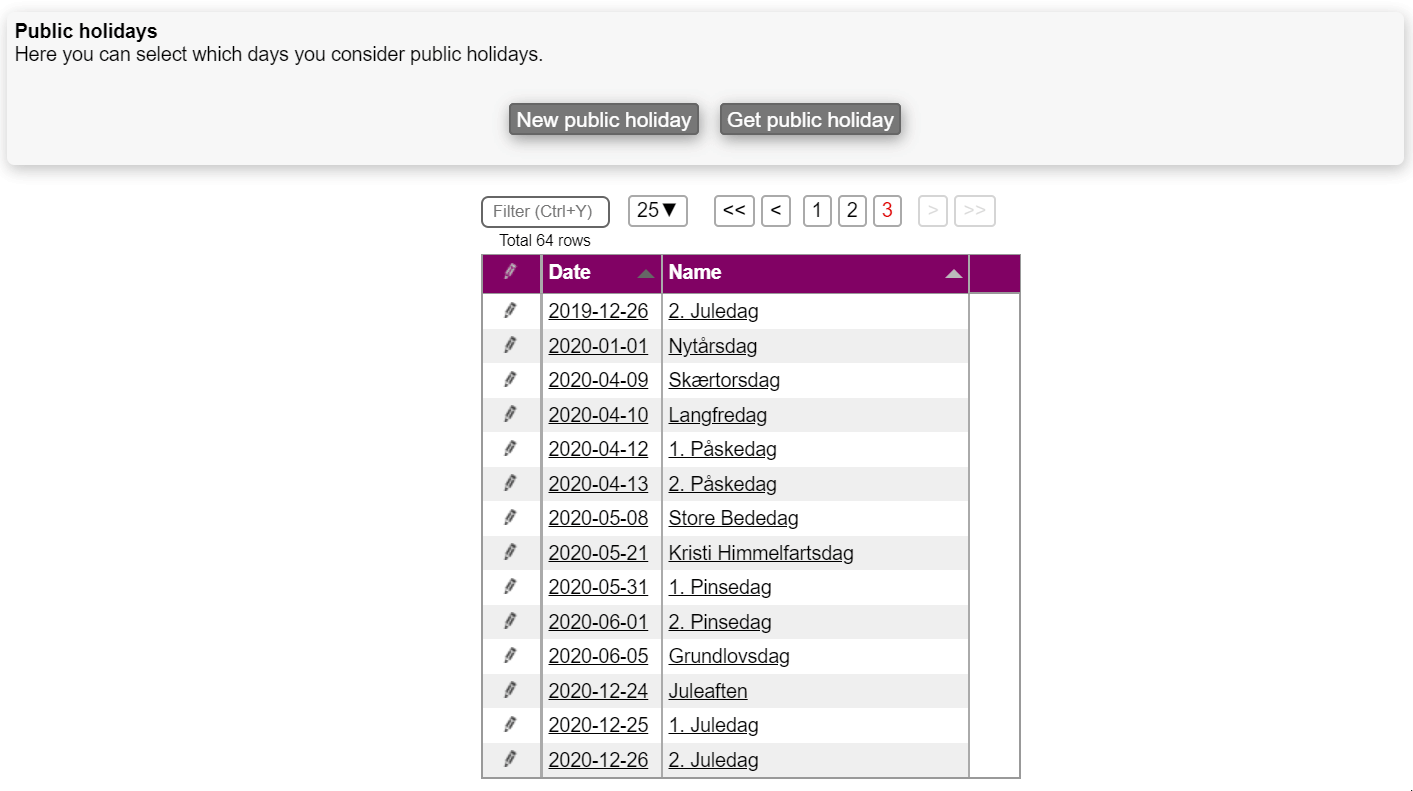This screenshot has height=791, width=1413.
Task: Sort by Name column arrow
Action: (x=954, y=273)
